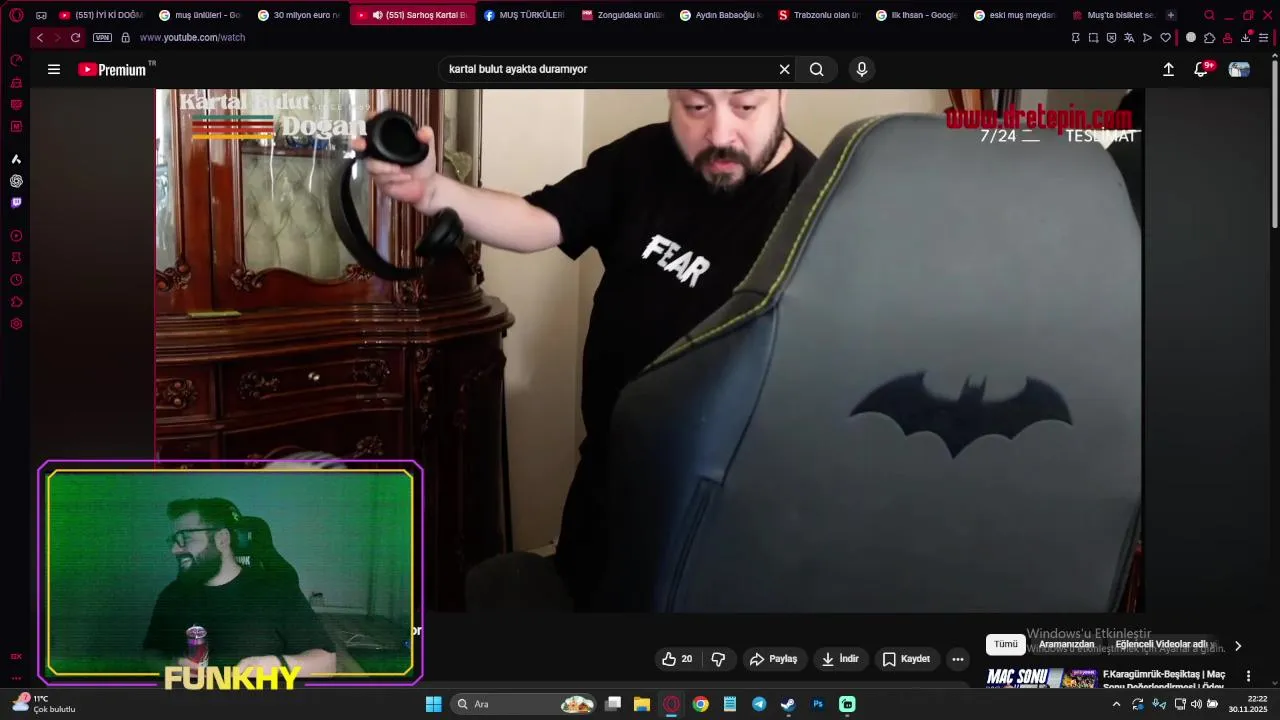This screenshot has height=720, width=1280.
Task: Open YouTube notifications bell
Action: coord(1201,69)
